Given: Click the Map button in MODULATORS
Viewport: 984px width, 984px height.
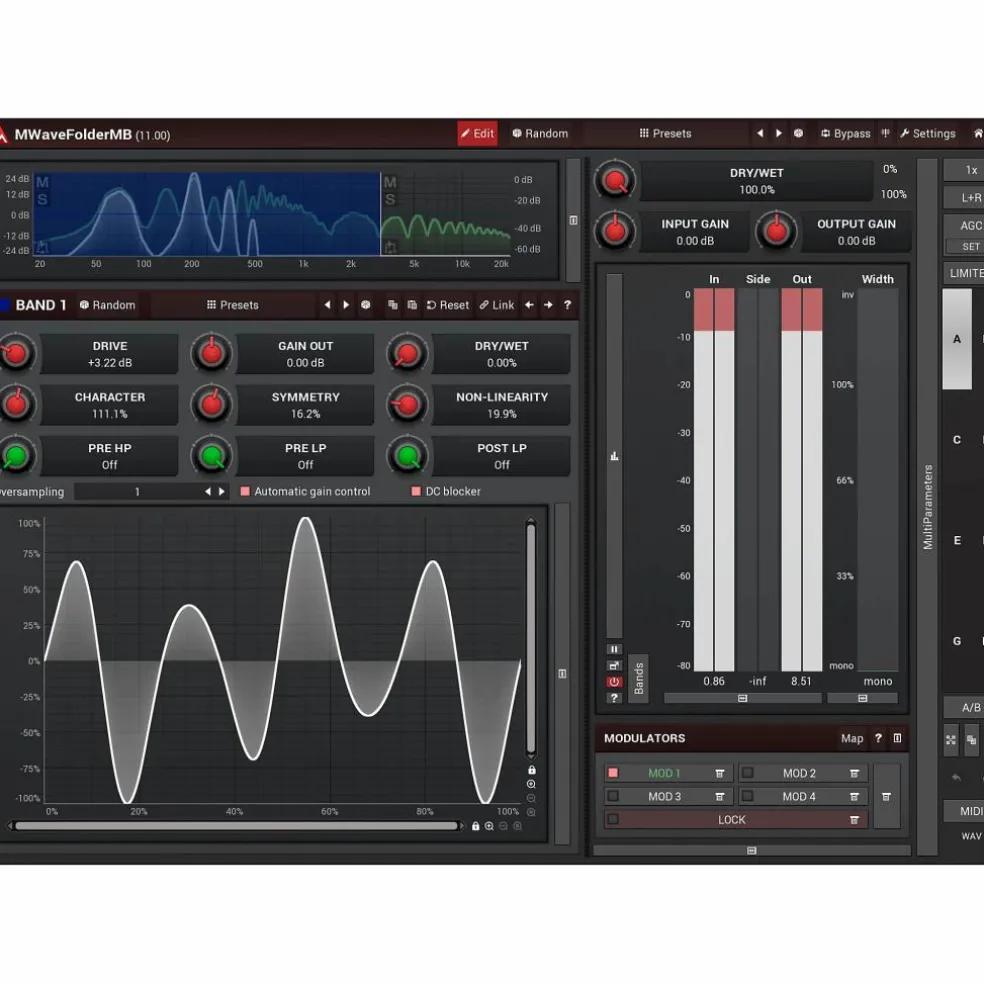Looking at the screenshot, I should pos(852,739).
